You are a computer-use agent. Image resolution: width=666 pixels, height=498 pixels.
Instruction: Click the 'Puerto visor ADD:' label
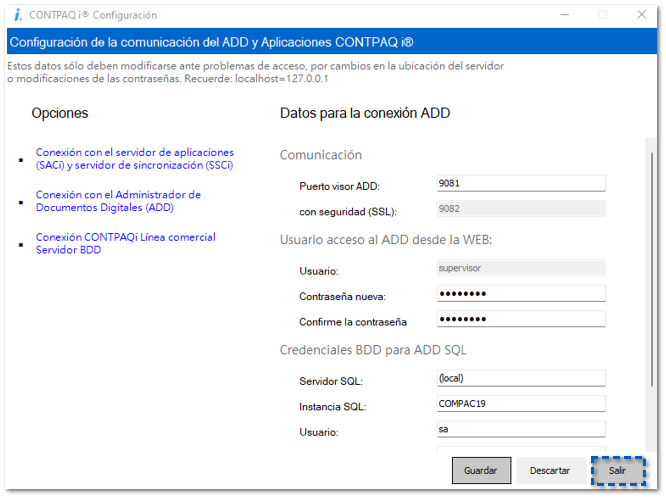(x=339, y=186)
